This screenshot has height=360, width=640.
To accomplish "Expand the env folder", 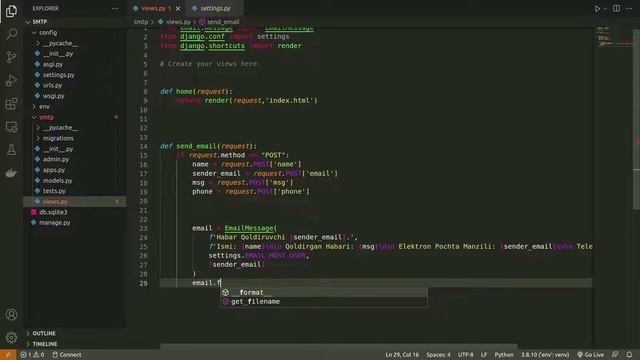I will (75, 107).
